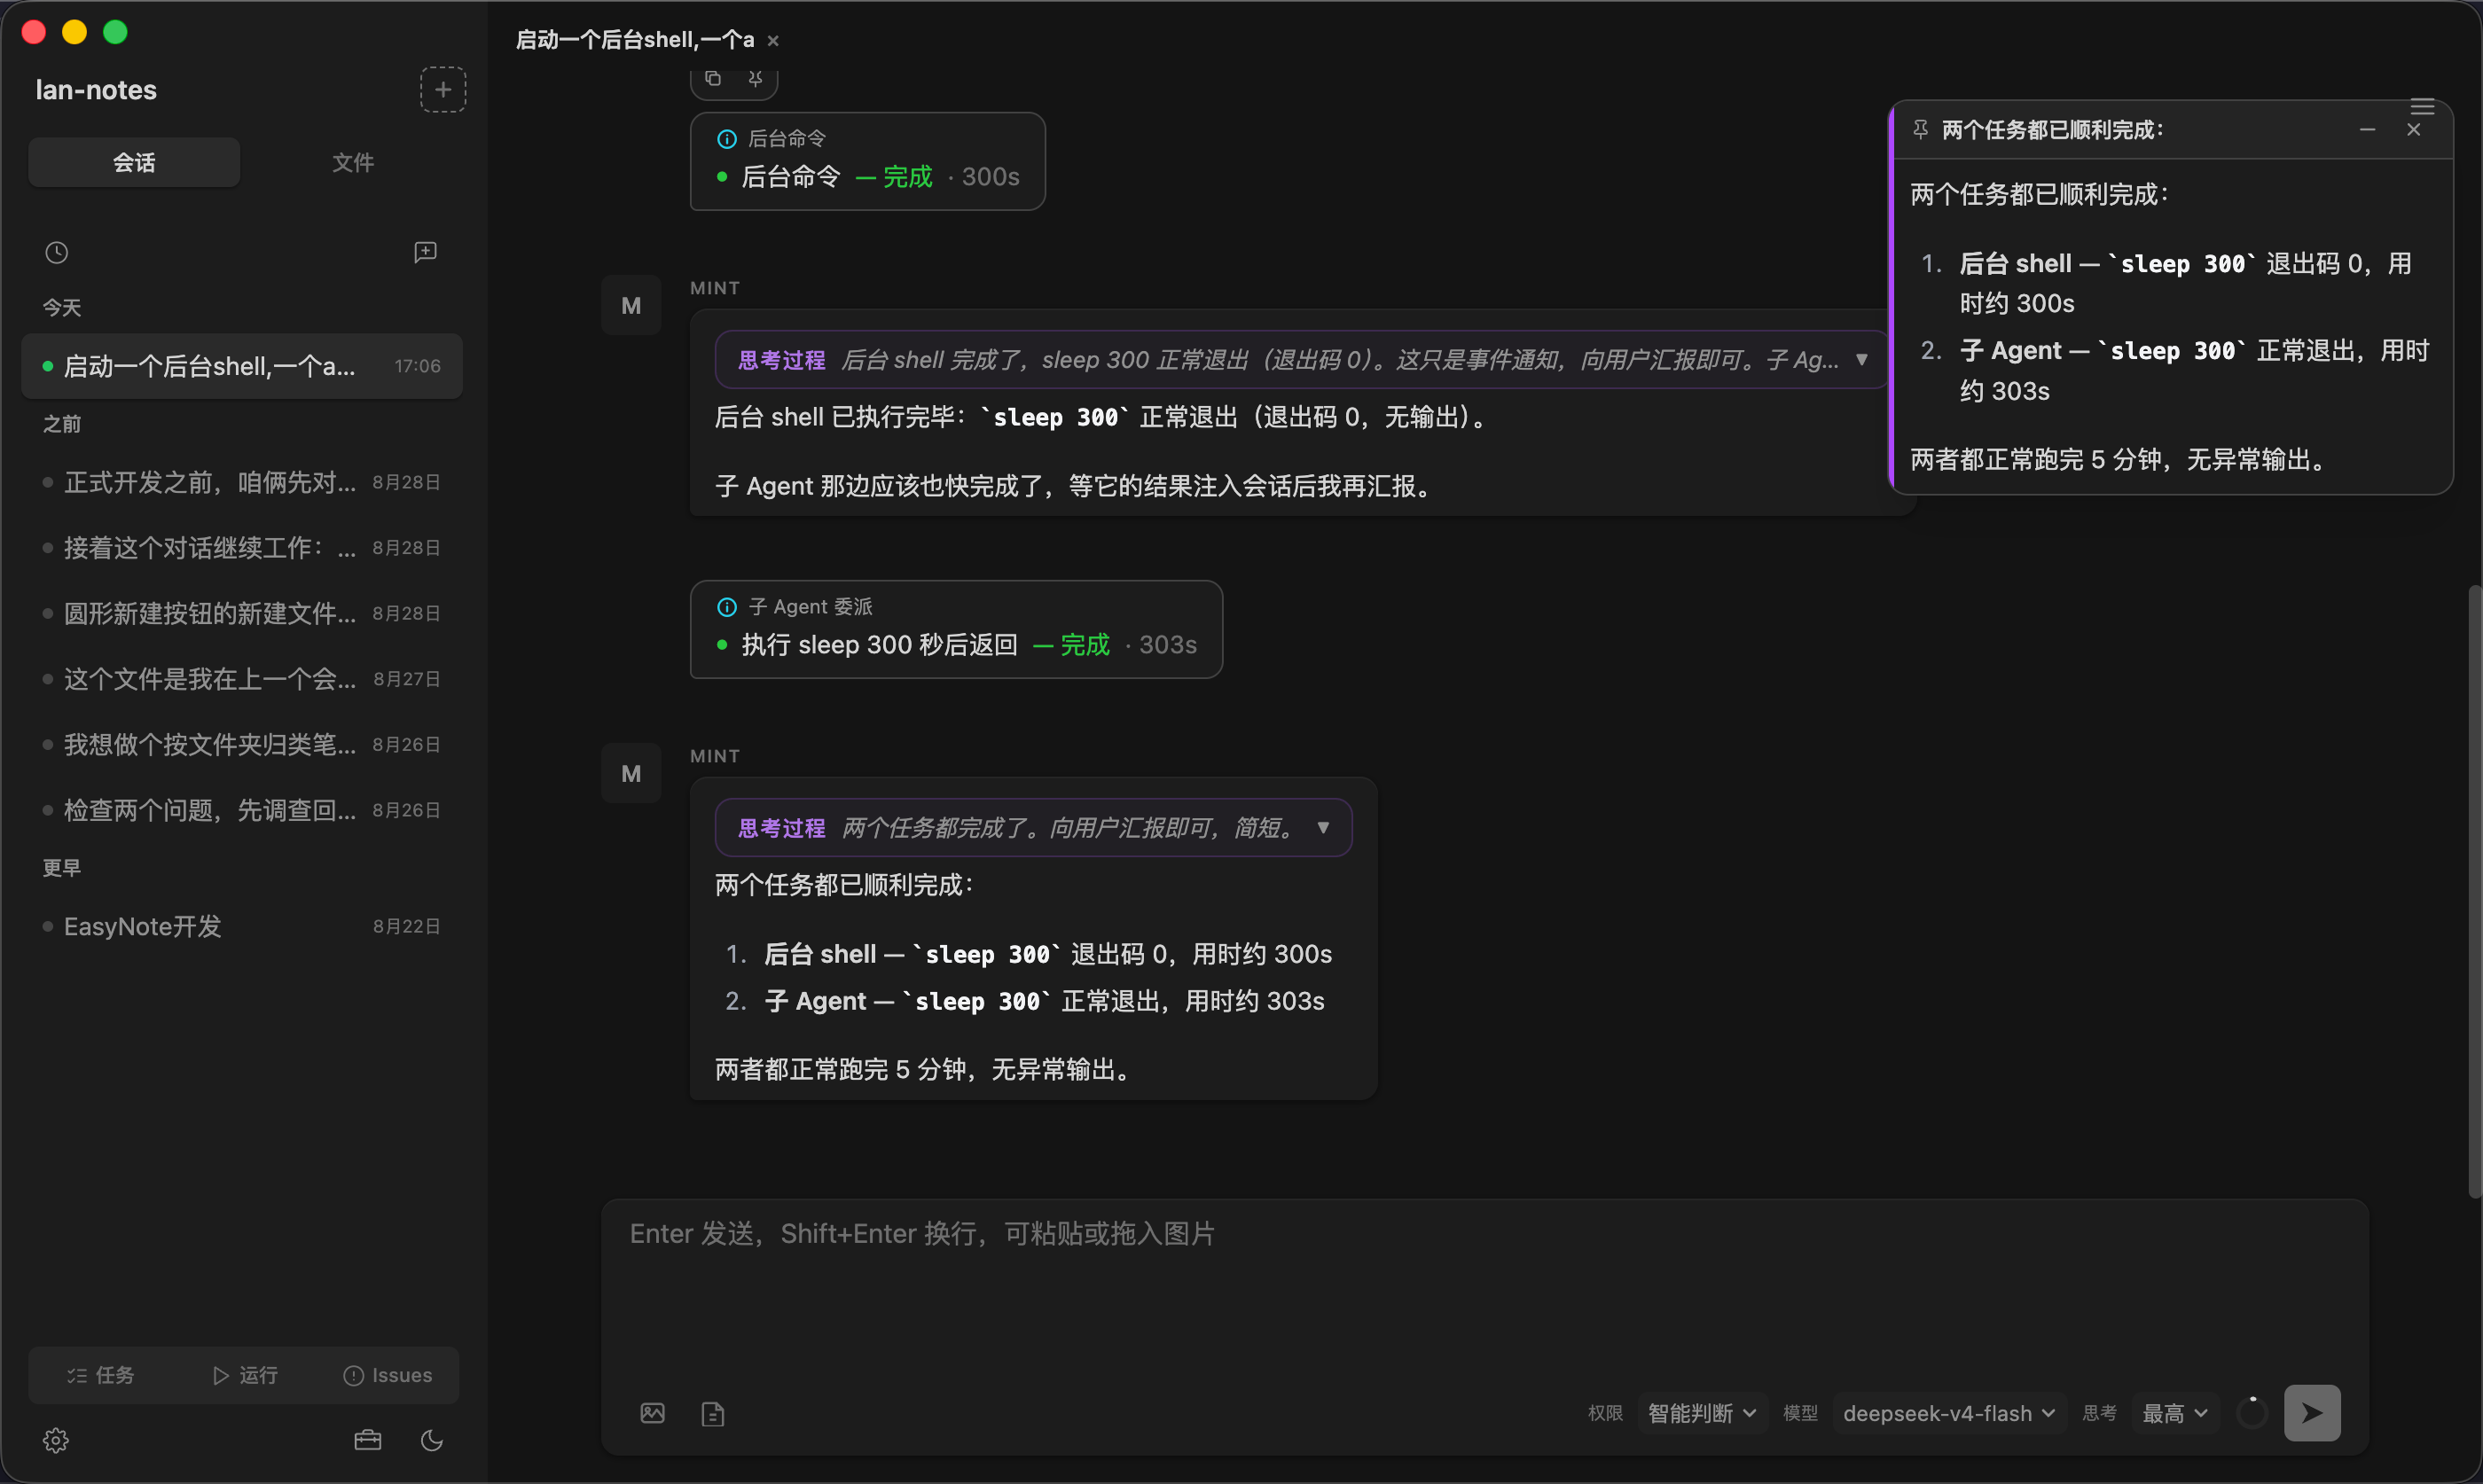The height and width of the screenshot is (1484, 2483).
Task: Open the 运行 panel tab
Action: tap(245, 1375)
